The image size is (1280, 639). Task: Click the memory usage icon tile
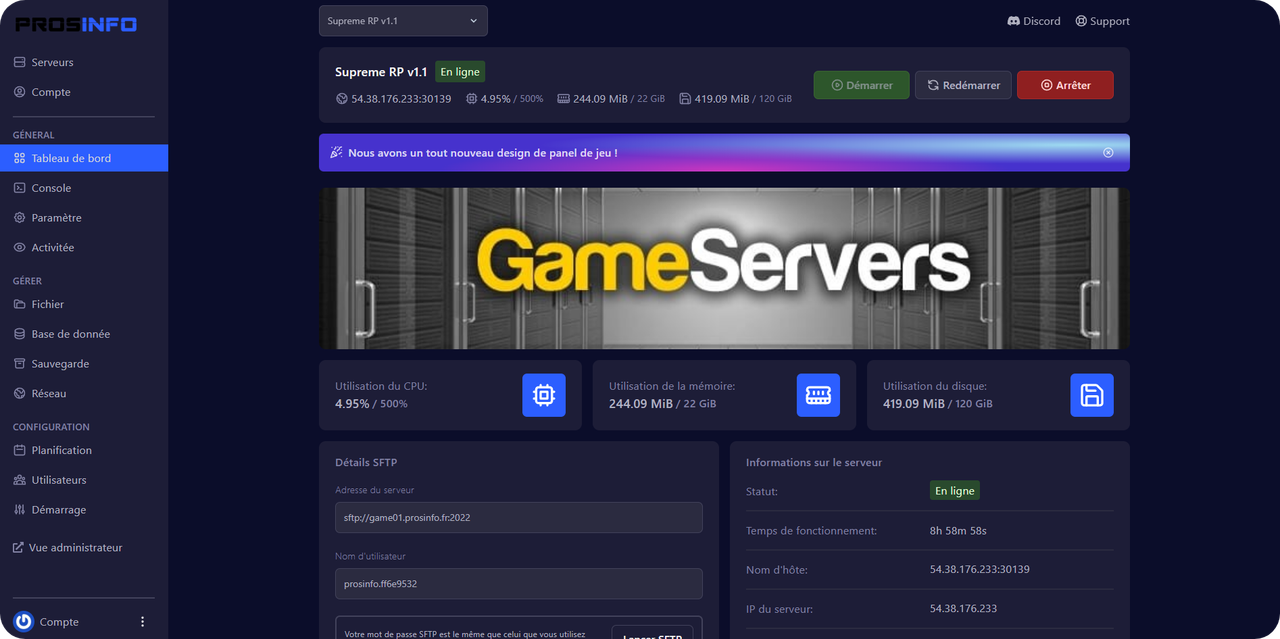[818, 395]
